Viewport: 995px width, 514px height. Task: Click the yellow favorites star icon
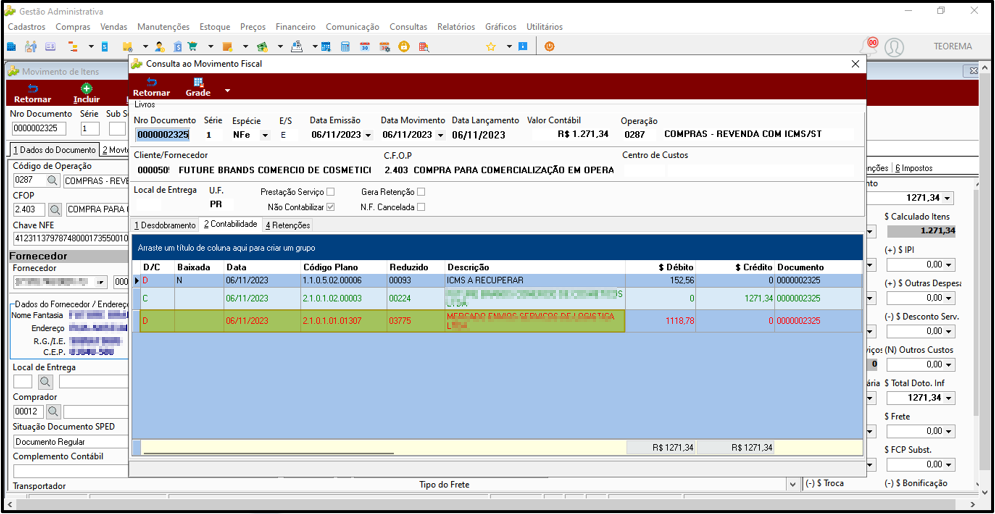tap(491, 46)
